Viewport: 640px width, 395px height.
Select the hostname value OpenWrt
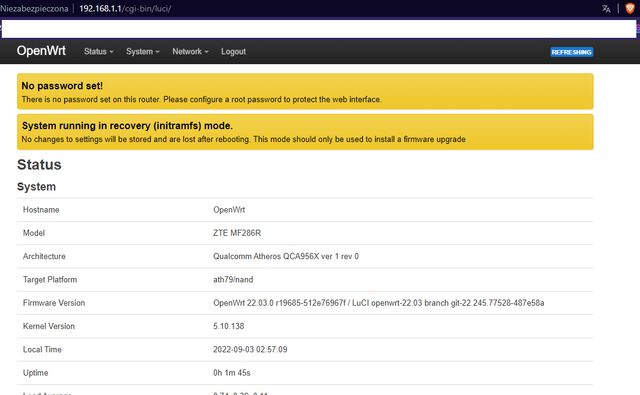pyautogui.click(x=229, y=210)
